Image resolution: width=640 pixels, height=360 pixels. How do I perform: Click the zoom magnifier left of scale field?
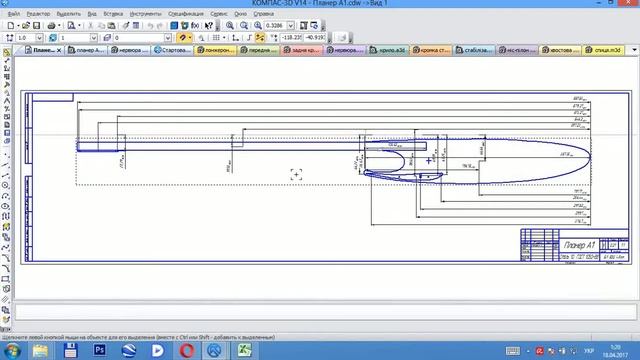pos(258,25)
